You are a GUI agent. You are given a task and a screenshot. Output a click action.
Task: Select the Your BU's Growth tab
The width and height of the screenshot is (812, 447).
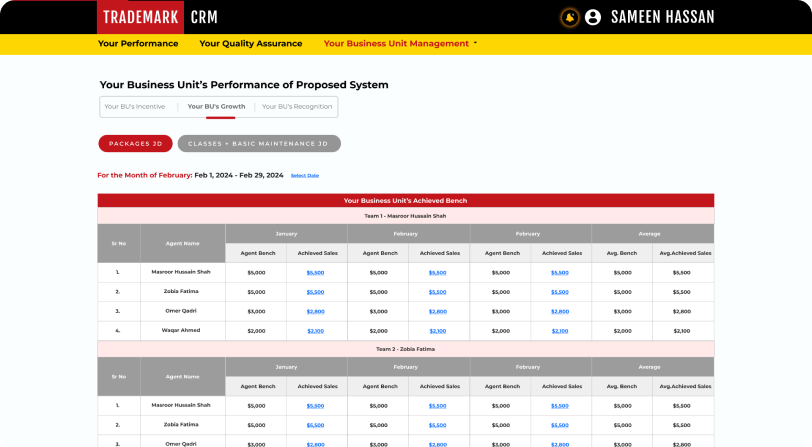(216, 106)
